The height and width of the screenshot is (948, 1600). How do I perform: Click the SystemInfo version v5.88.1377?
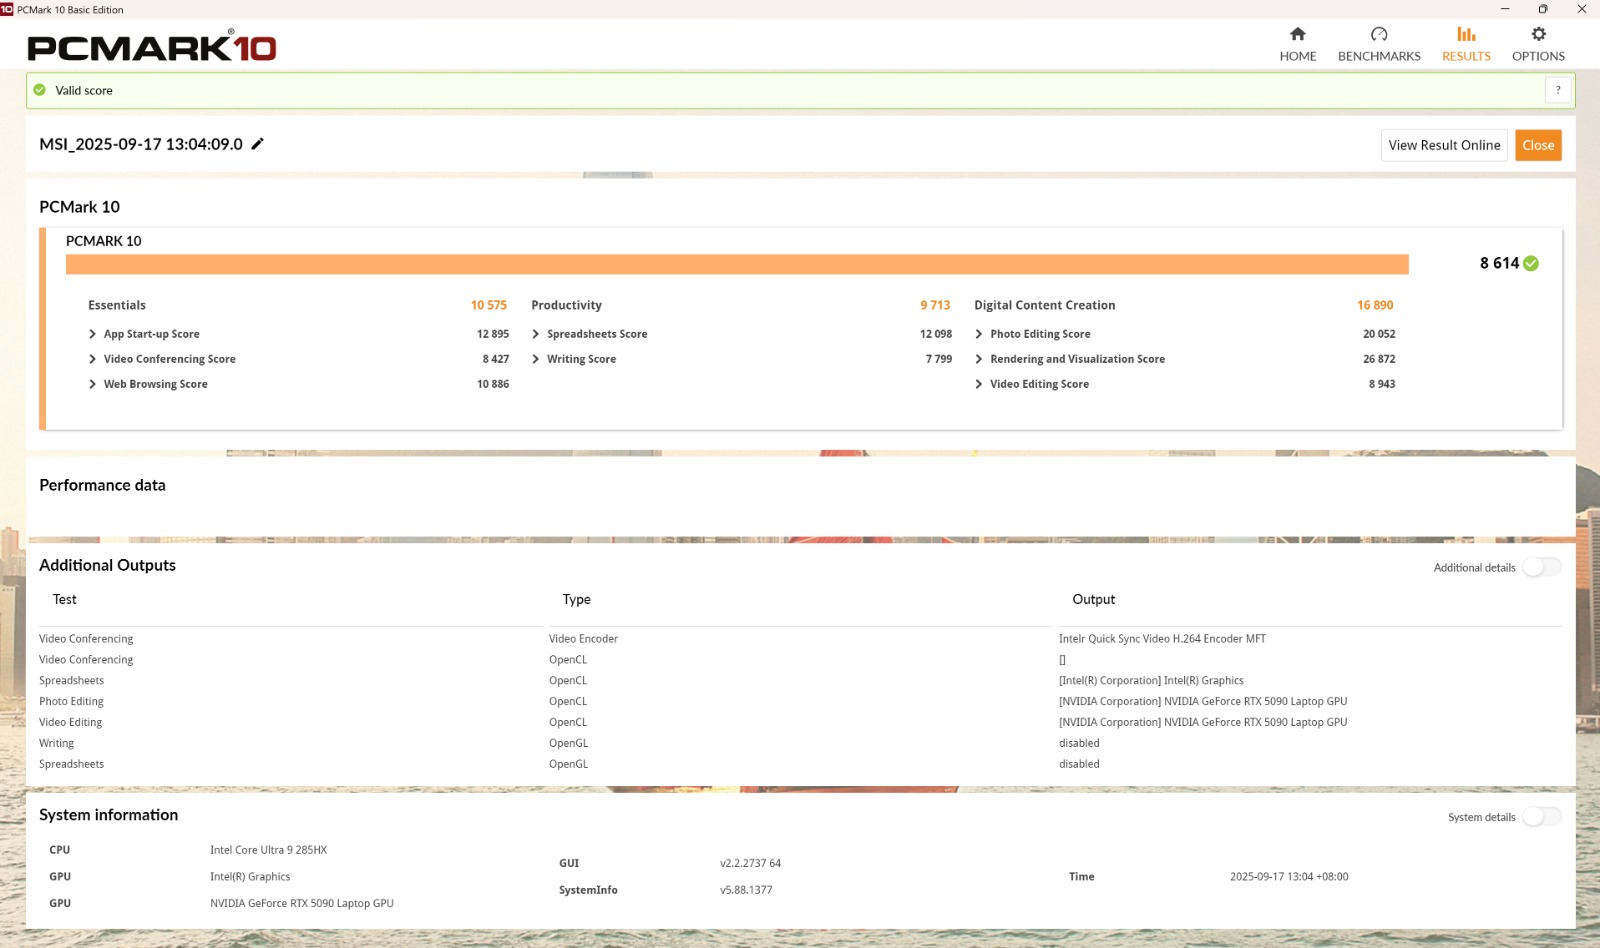click(x=746, y=890)
